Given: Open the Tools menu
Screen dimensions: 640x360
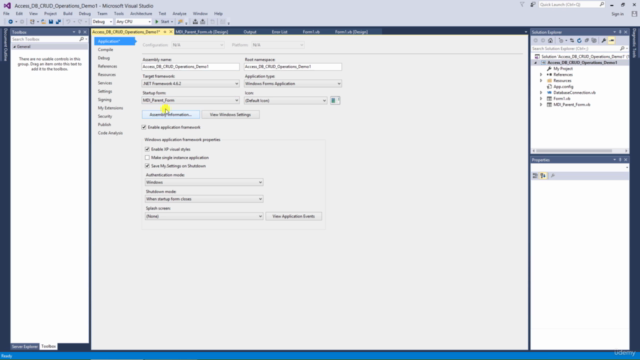Looking at the screenshot, I should 118,13.
